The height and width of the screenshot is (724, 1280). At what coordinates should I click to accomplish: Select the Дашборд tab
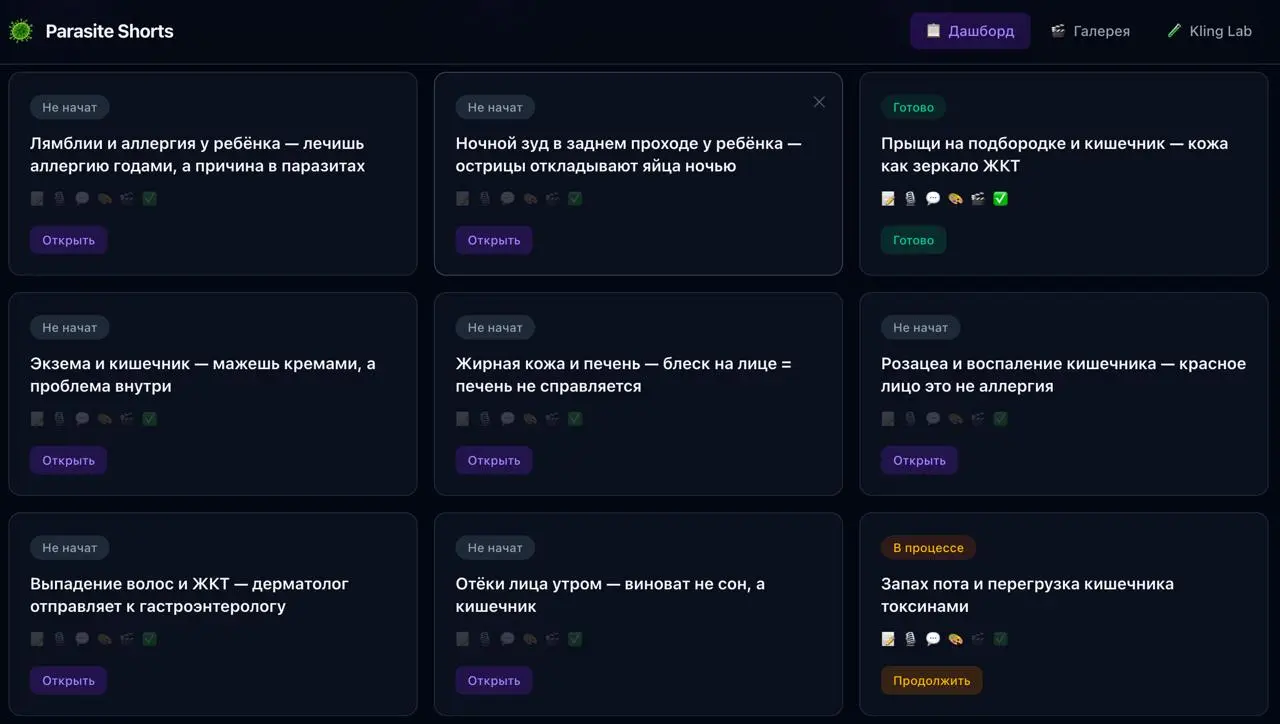(x=970, y=31)
